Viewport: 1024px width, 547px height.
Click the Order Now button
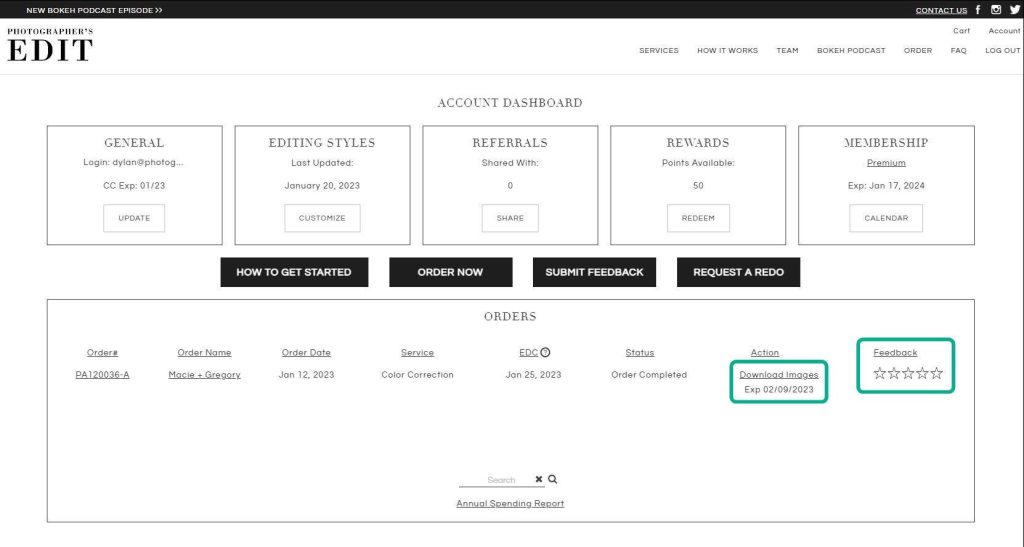tap(450, 272)
